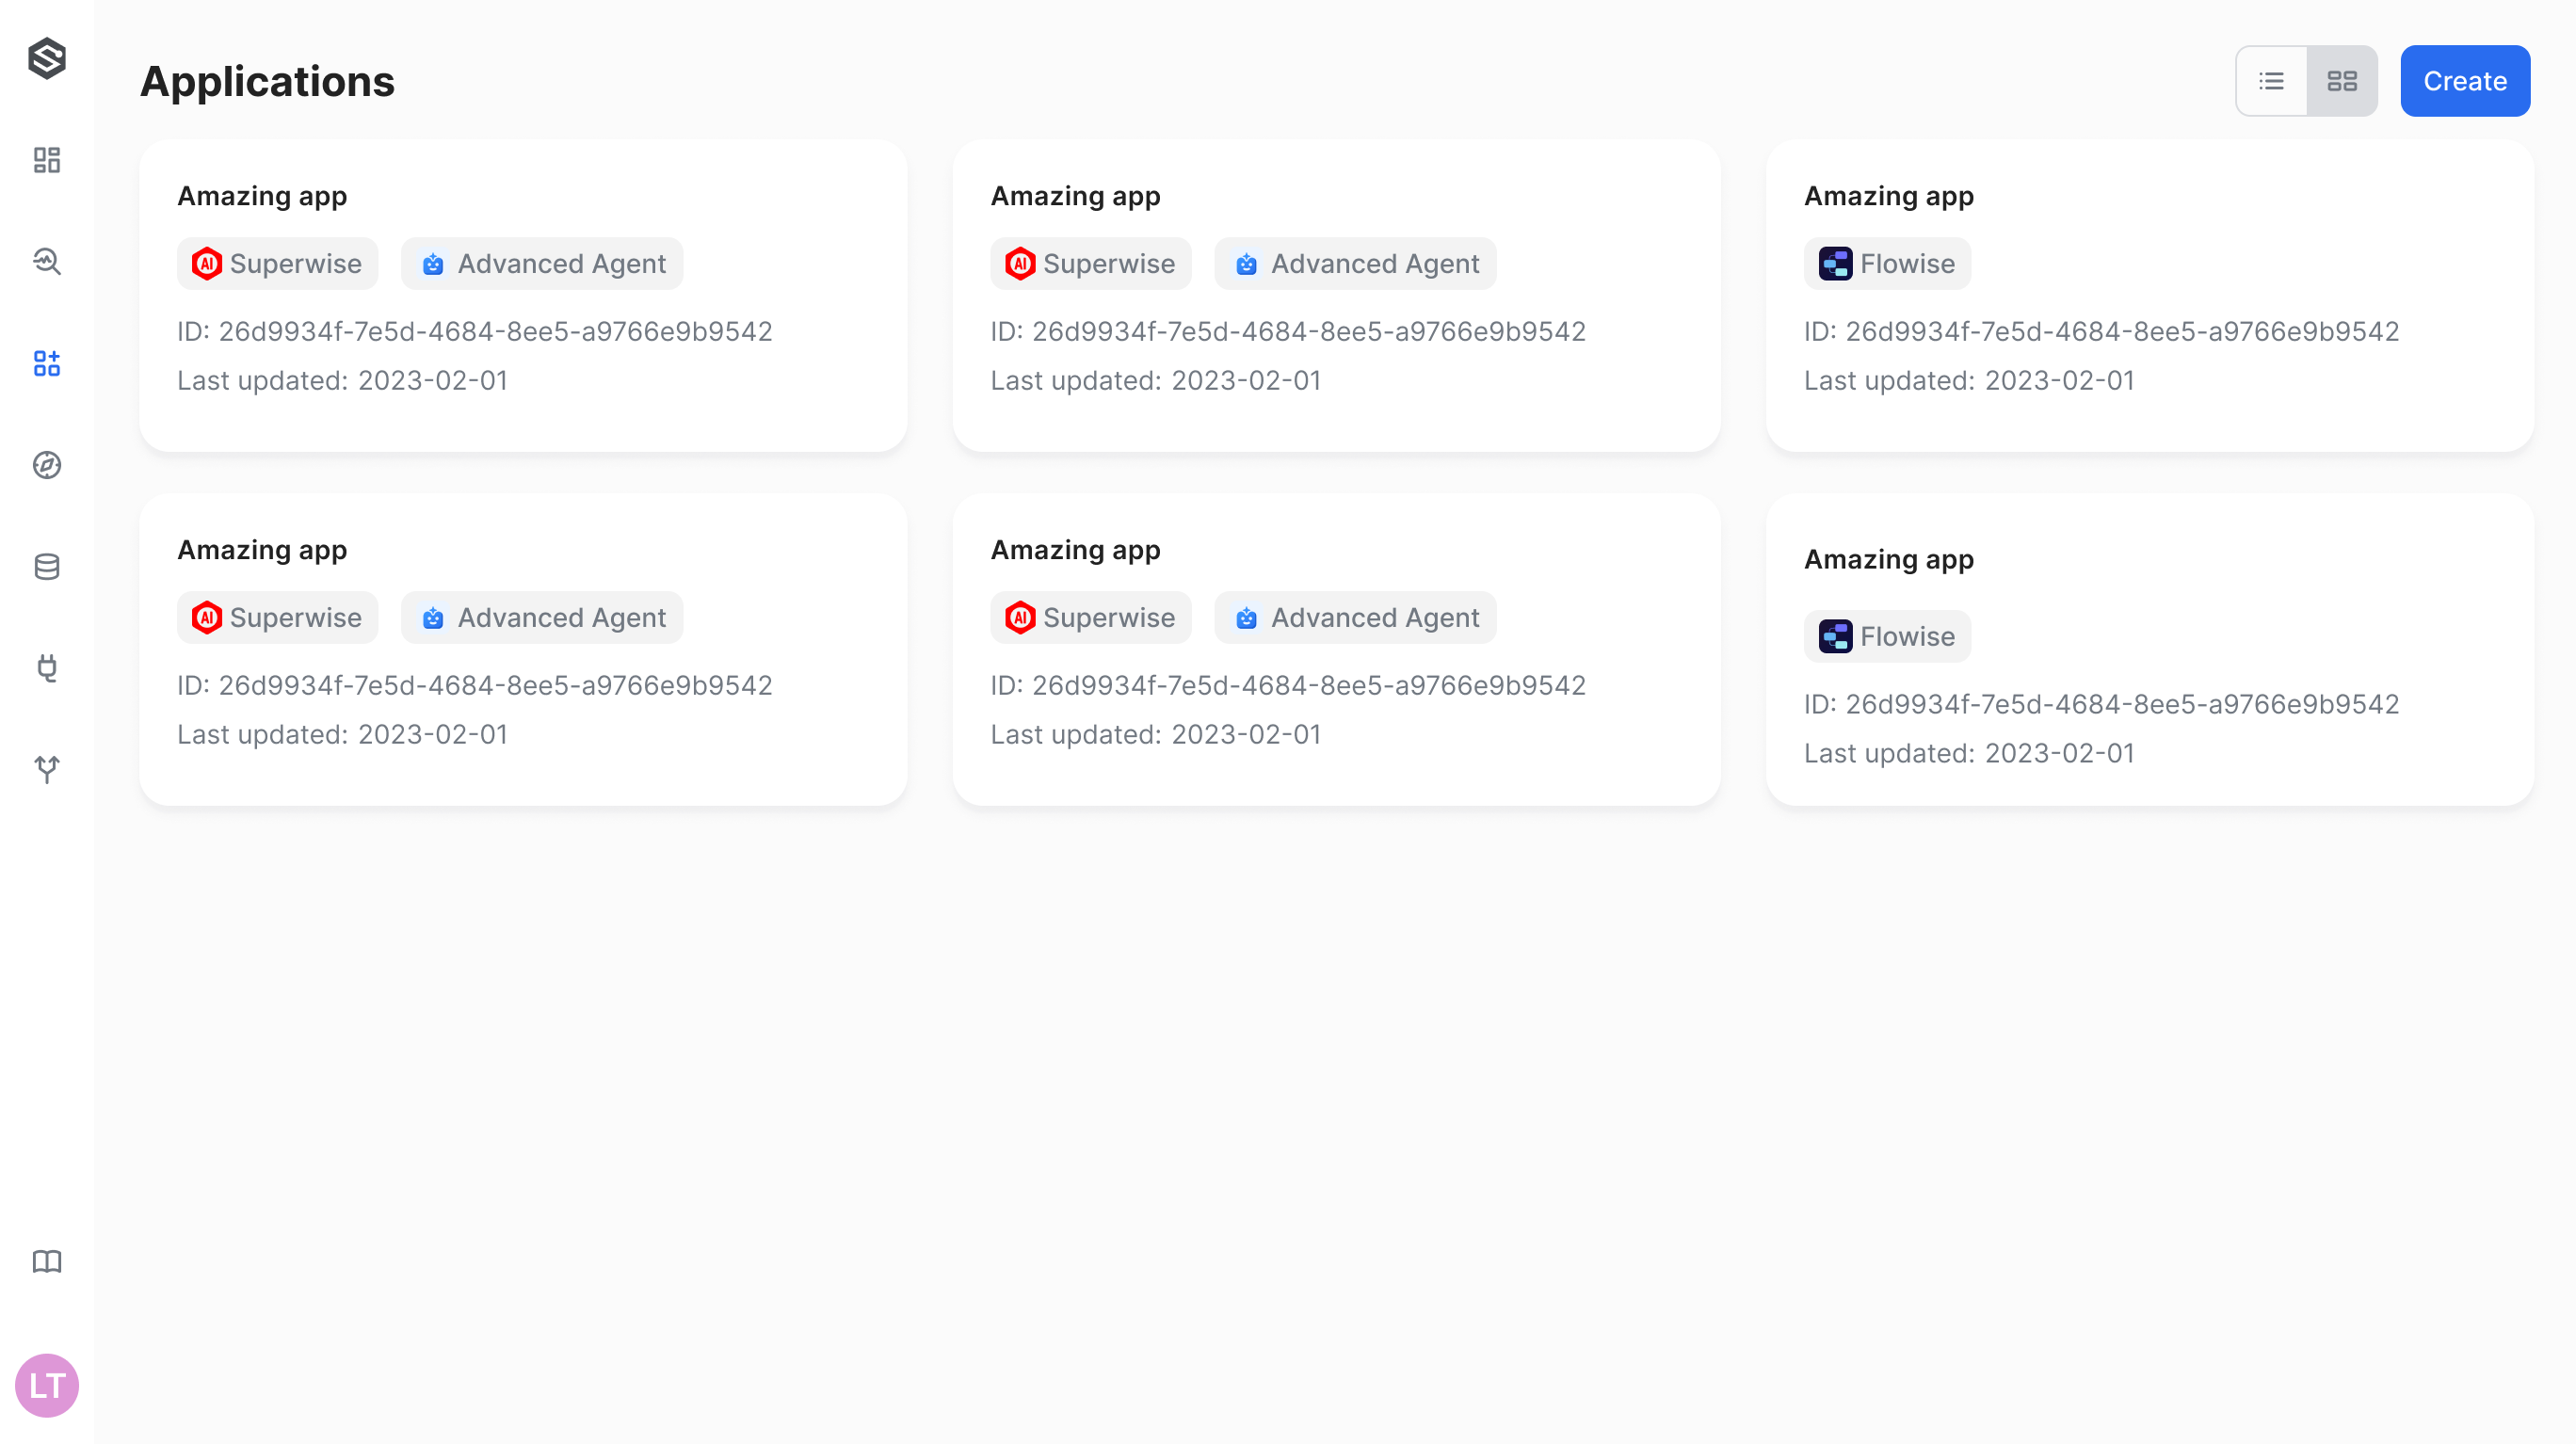Click the Superwise logo in the sidebar
The width and height of the screenshot is (2576, 1444).
(47, 58)
